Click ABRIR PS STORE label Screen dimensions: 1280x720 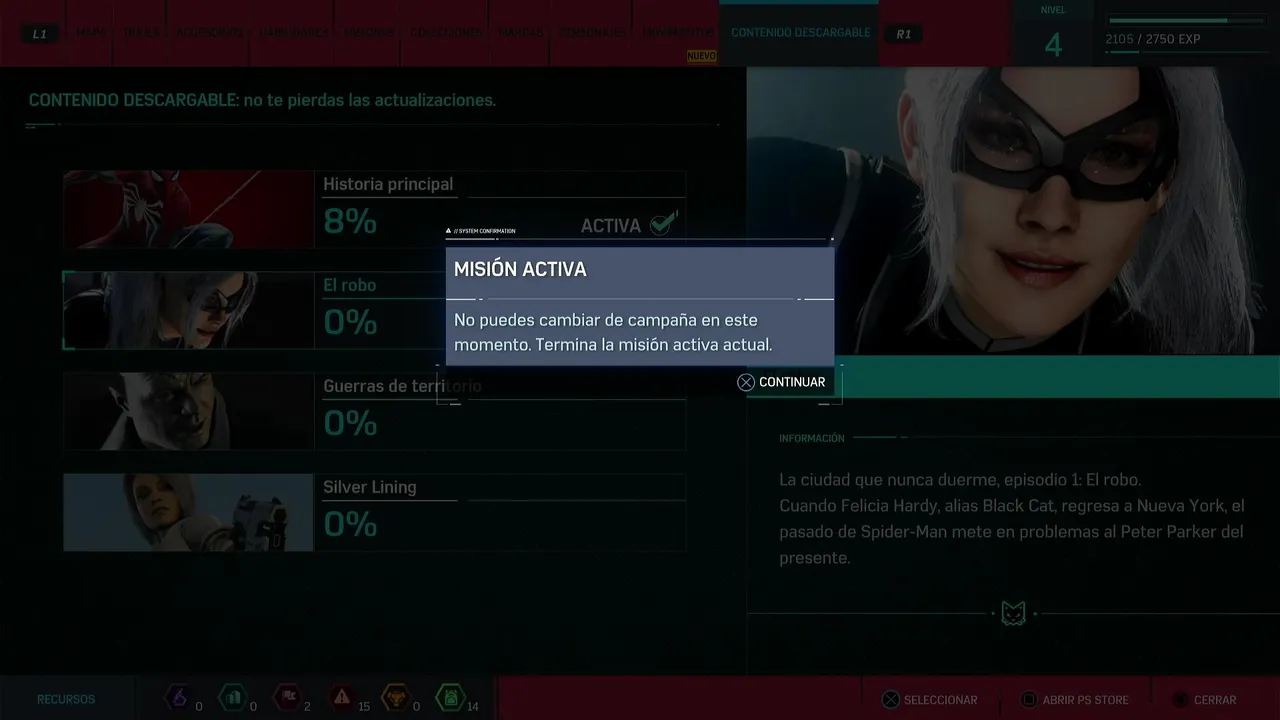pyautogui.click(x=1085, y=700)
